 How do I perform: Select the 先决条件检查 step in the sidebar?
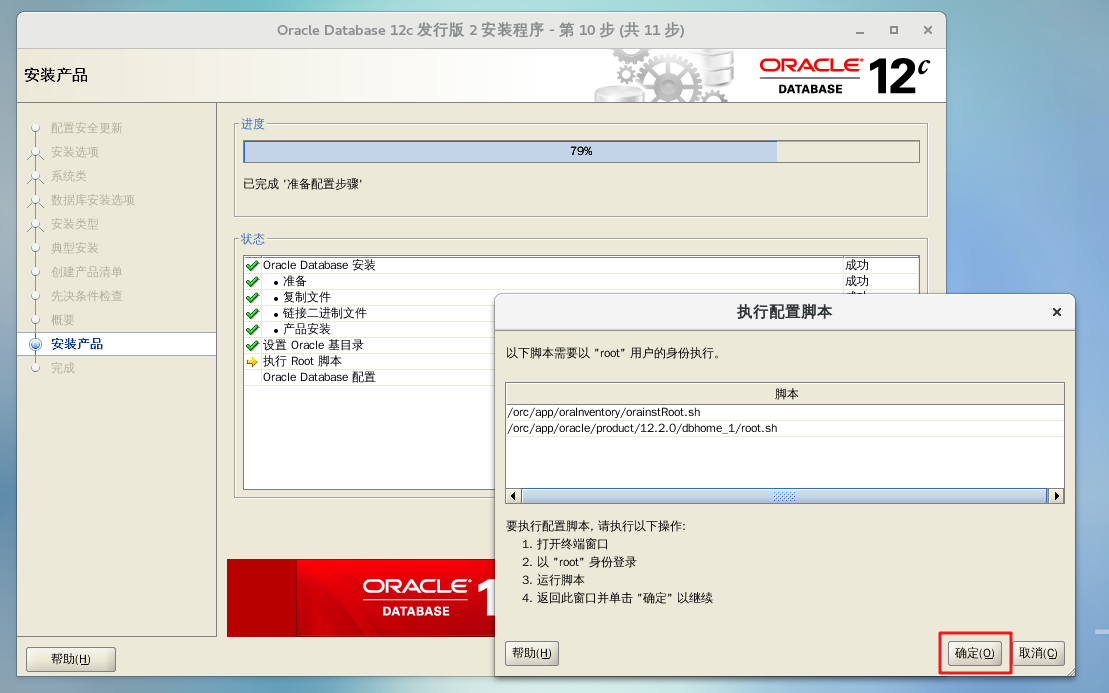point(86,296)
